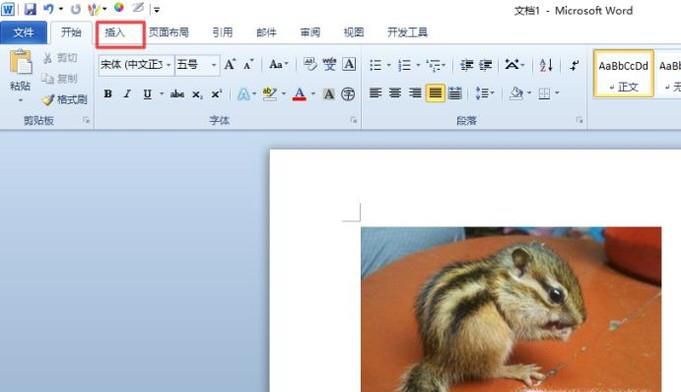Open the 开发工具 (Developer) tab
This screenshot has width=681, height=392.
pyautogui.click(x=407, y=33)
